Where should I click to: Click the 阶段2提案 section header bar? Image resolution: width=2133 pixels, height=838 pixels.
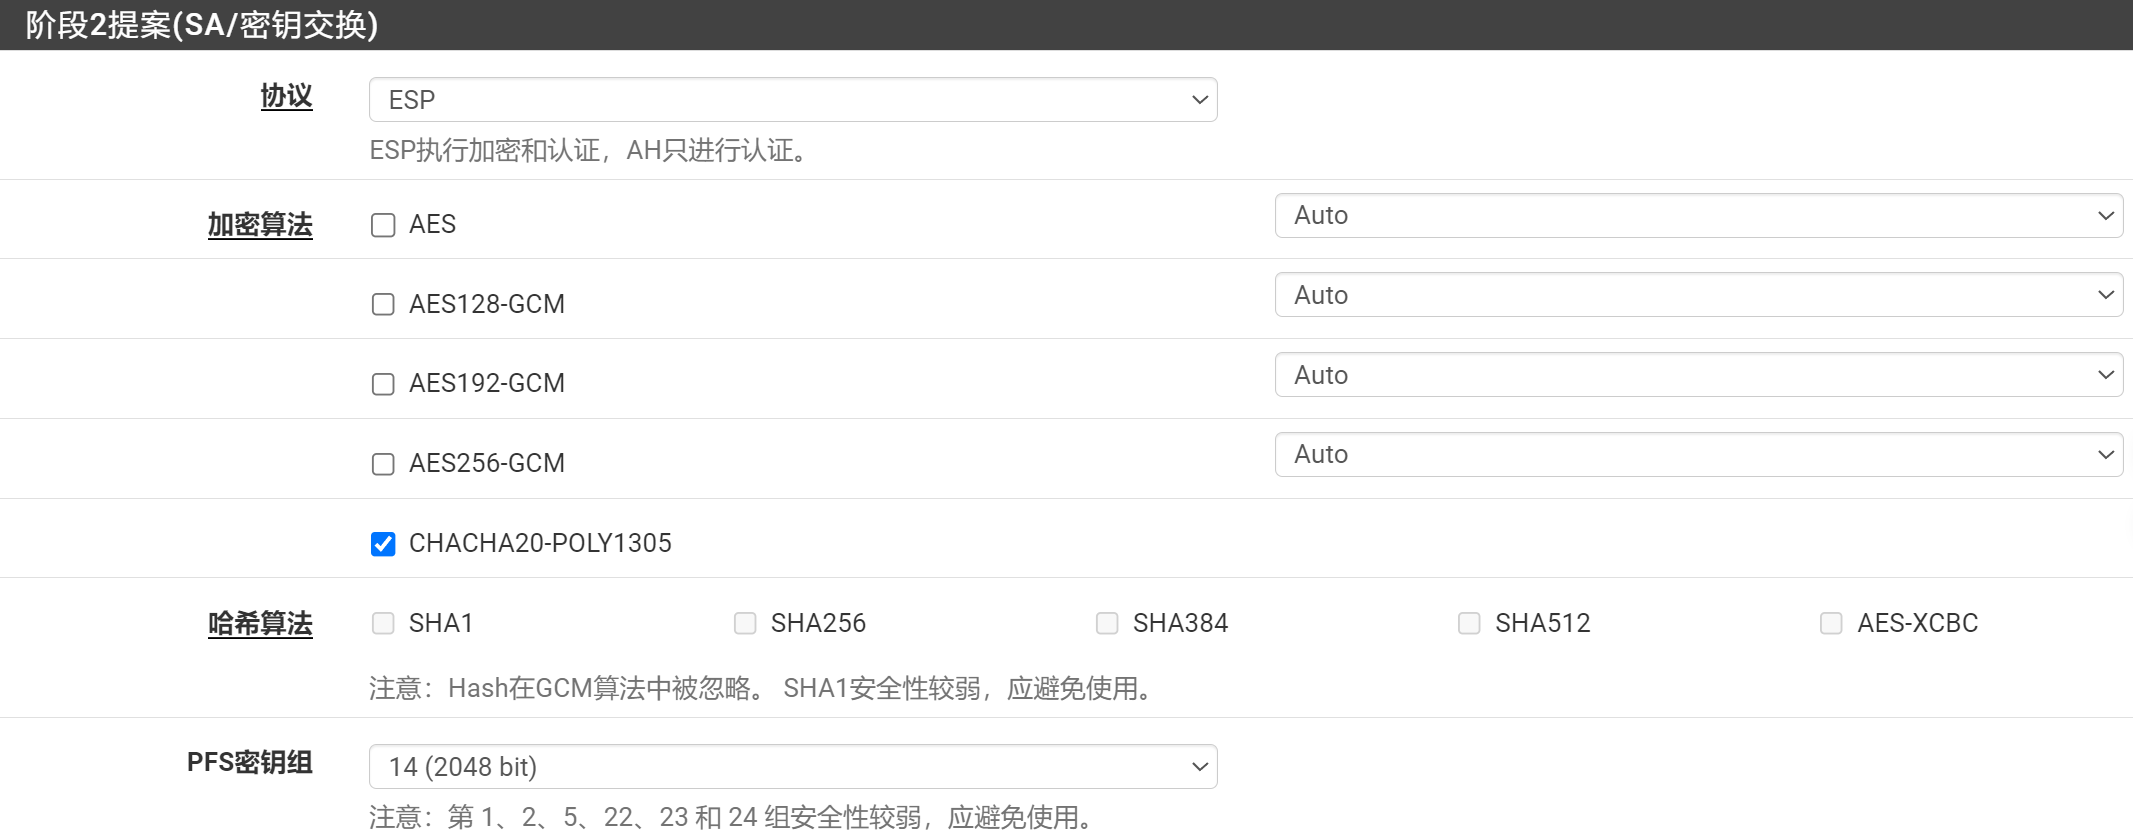click(x=1066, y=25)
